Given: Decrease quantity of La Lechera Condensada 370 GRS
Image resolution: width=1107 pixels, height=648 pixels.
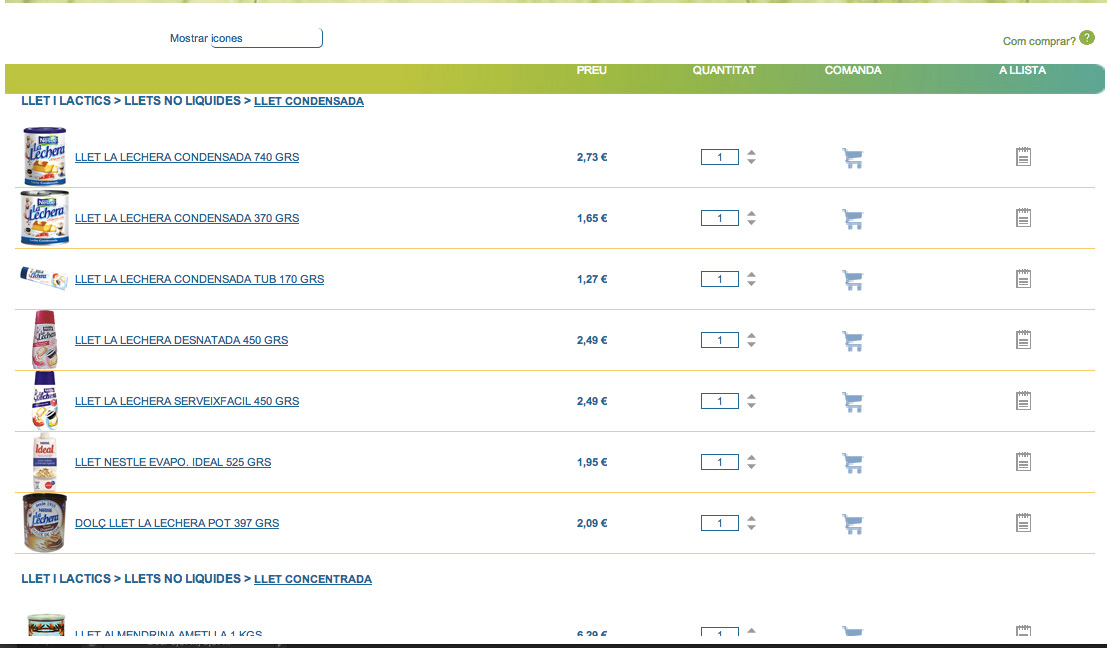Looking at the screenshot, I should [x=752, y=223].
